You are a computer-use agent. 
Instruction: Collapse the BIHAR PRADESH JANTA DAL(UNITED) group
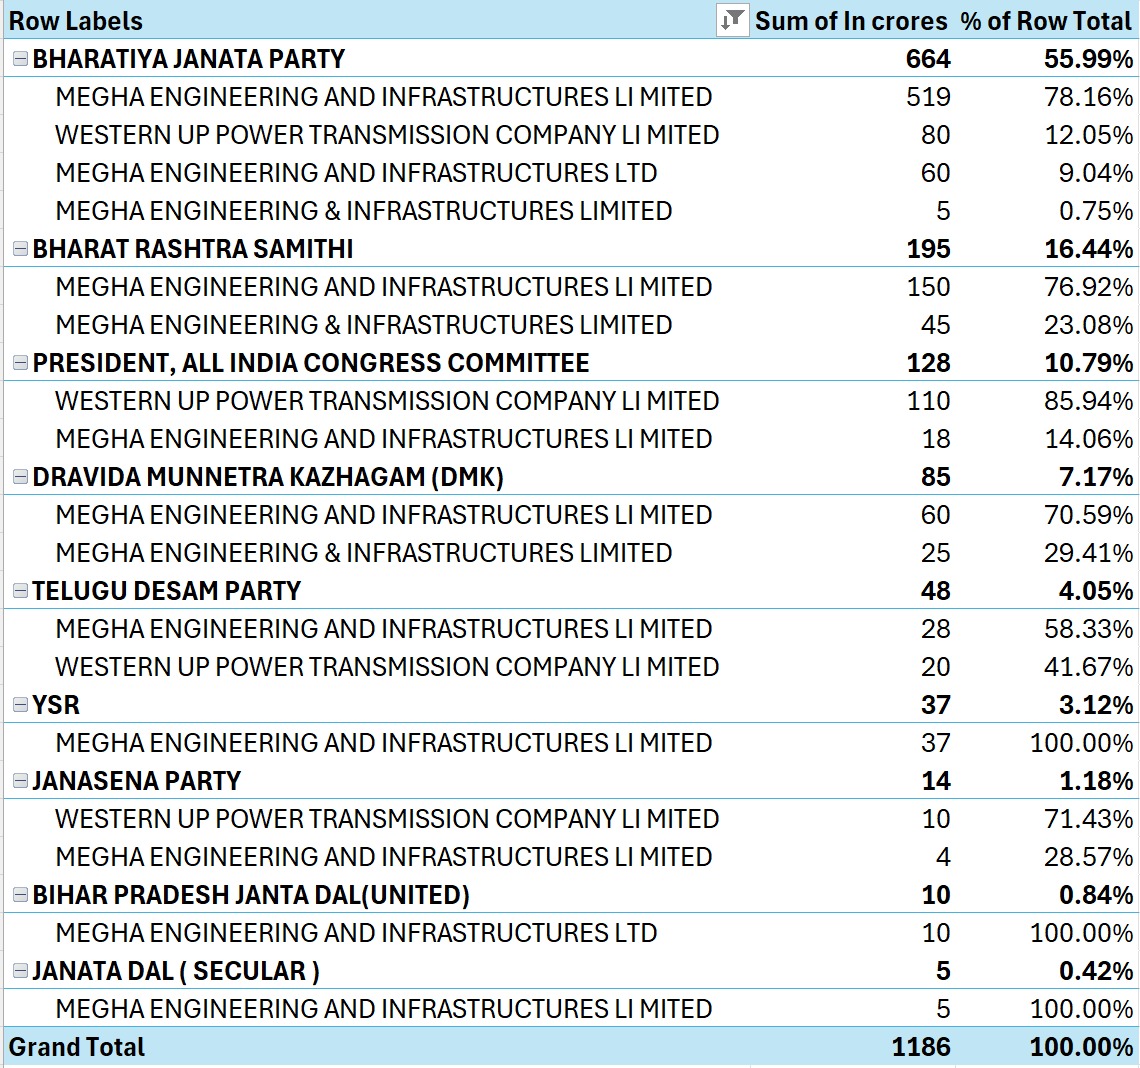20,895
